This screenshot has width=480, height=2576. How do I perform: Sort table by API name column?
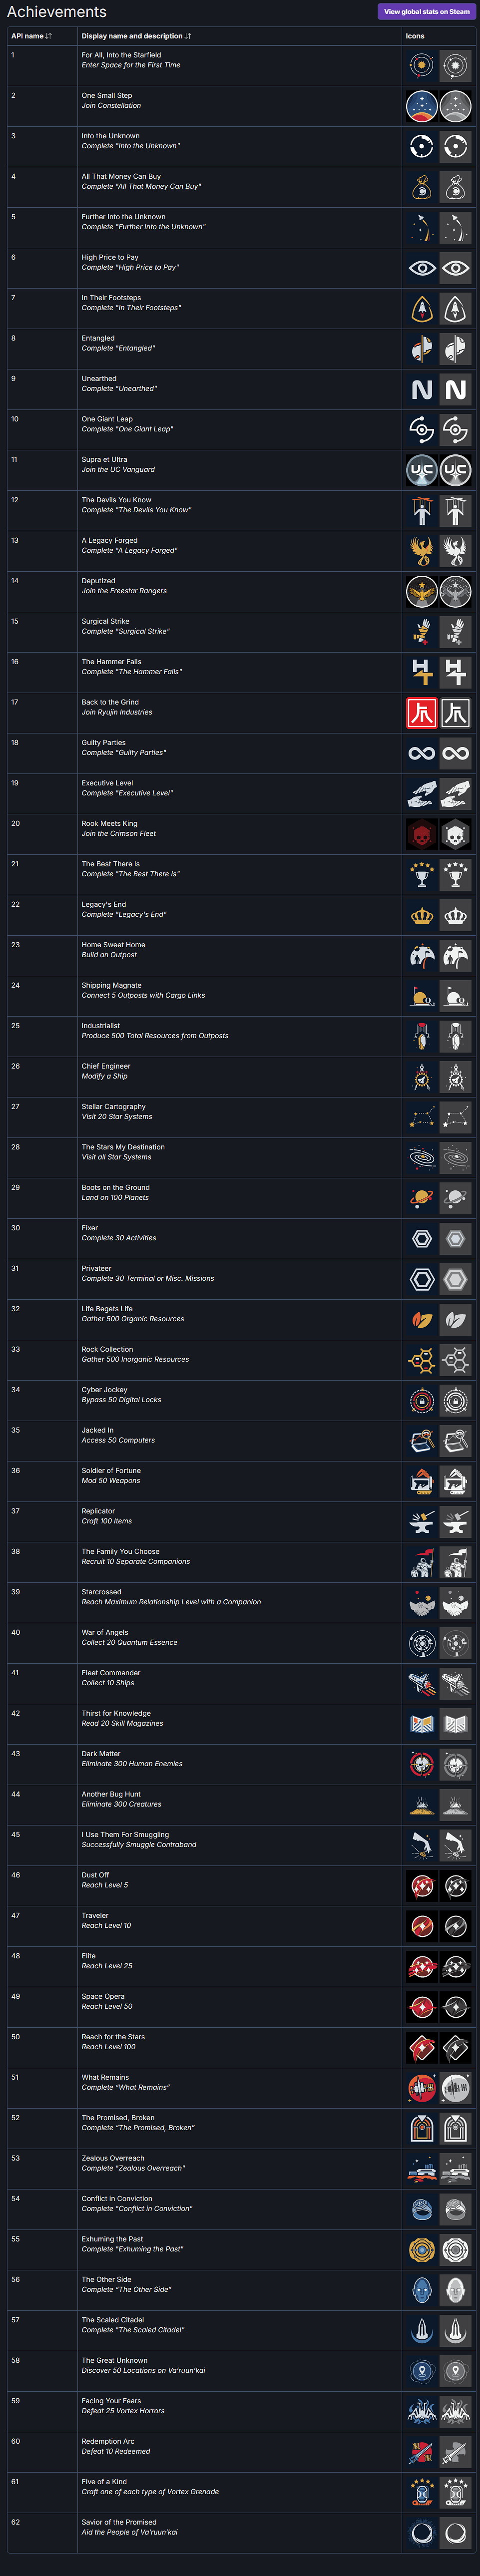(31, 36)
